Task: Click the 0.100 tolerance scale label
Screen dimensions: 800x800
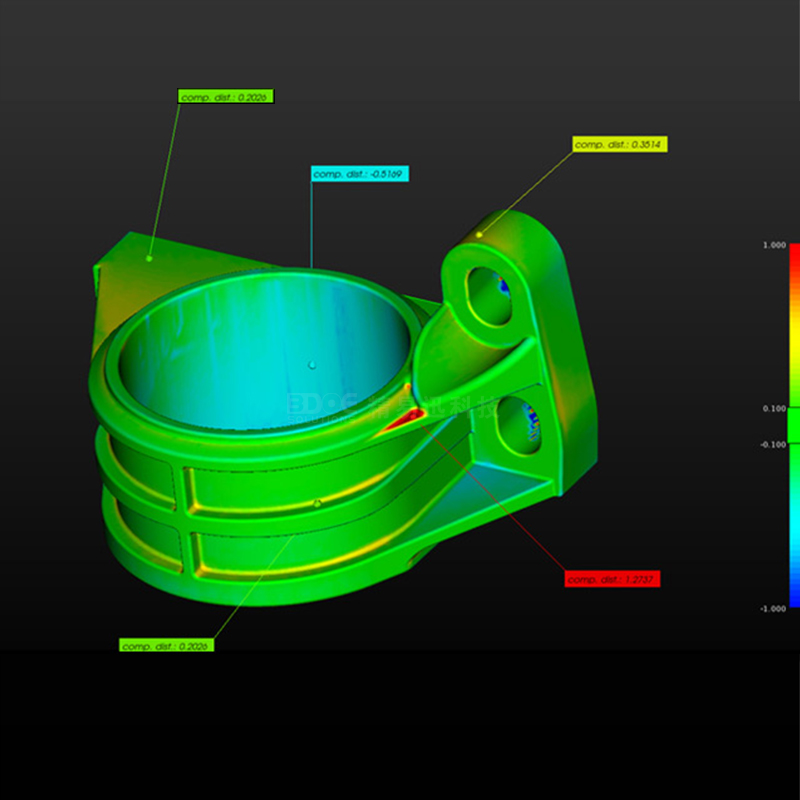Action: point(773,409)
